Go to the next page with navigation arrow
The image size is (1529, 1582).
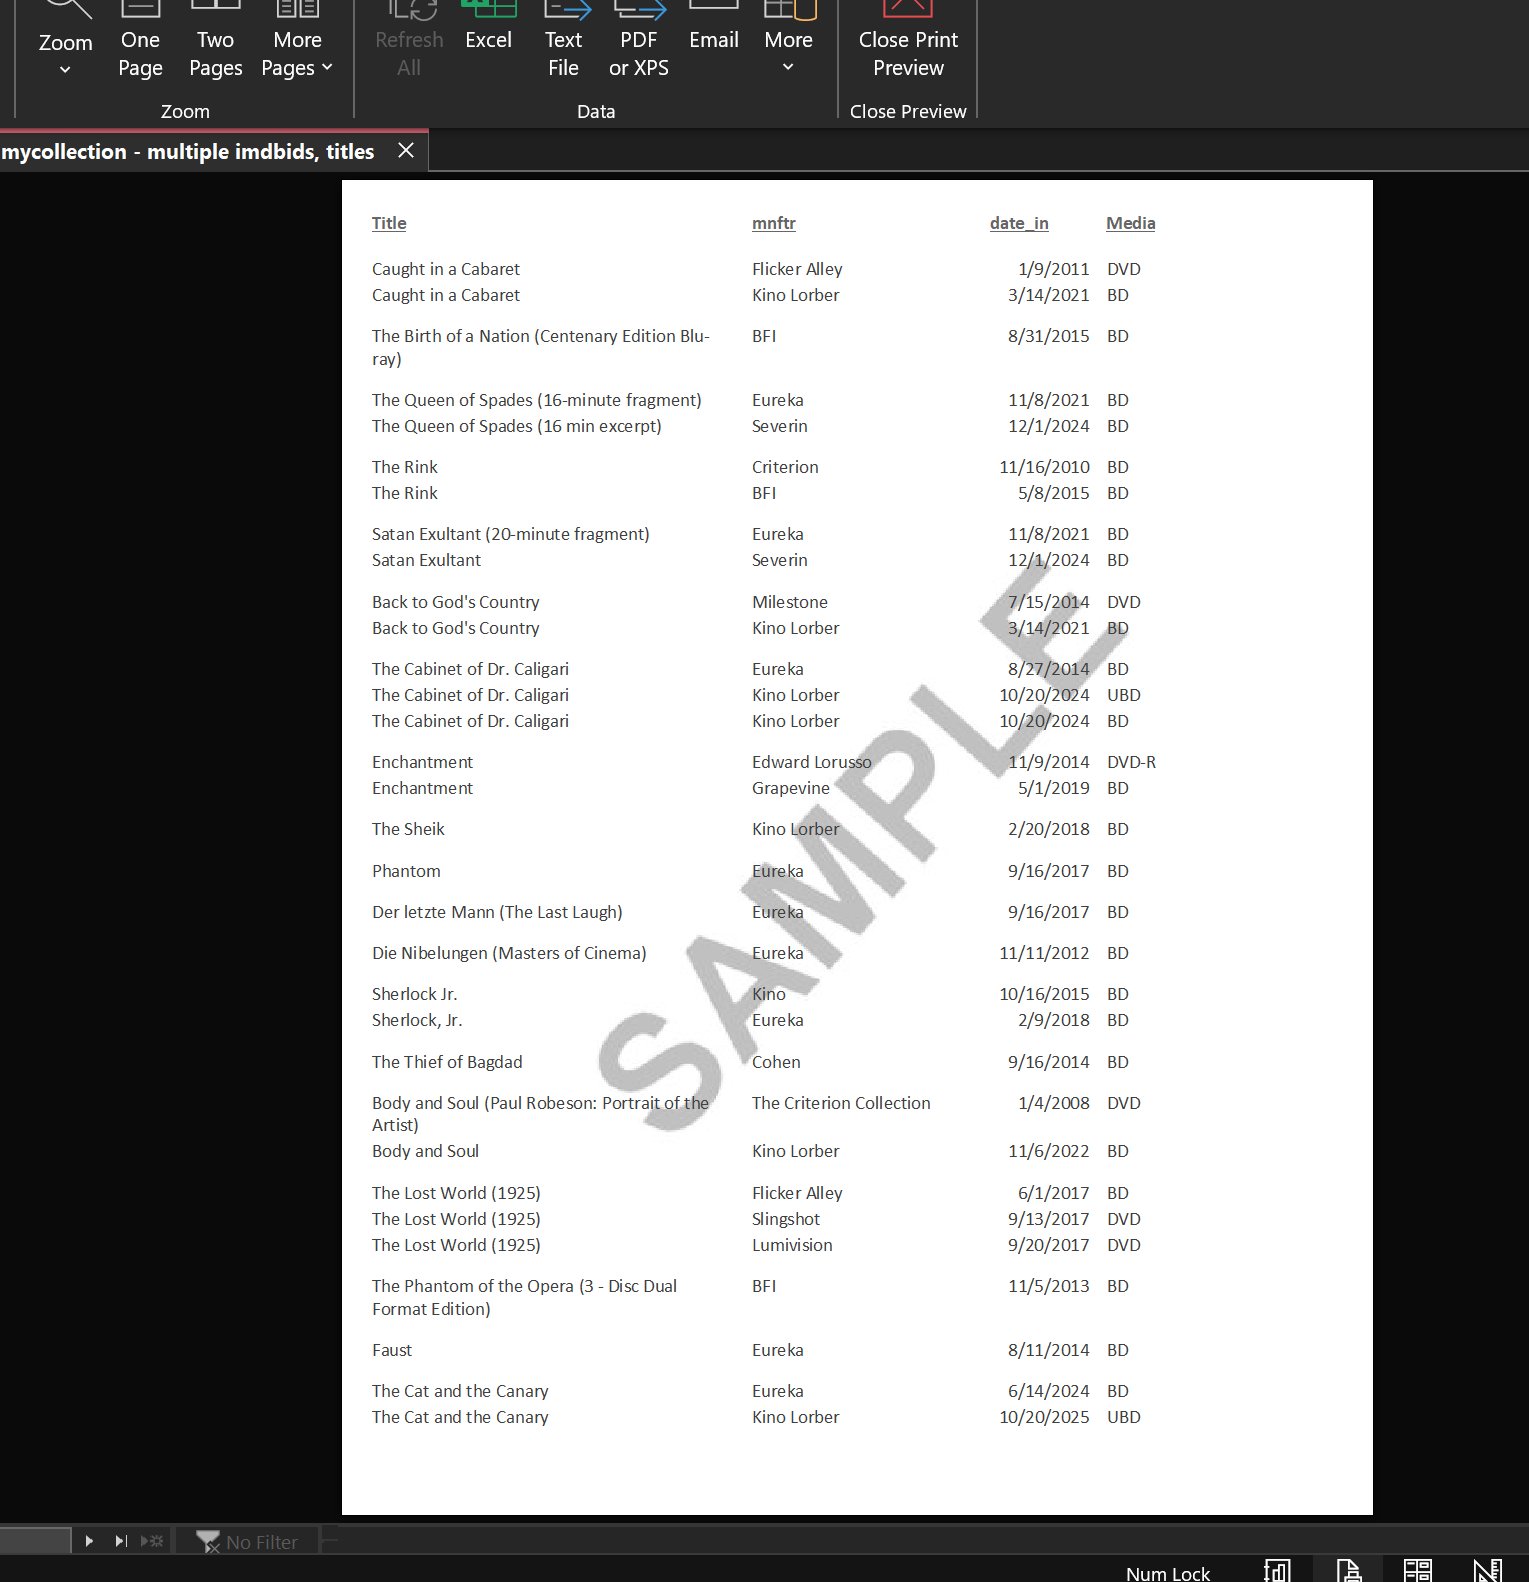click(89, 1541)
